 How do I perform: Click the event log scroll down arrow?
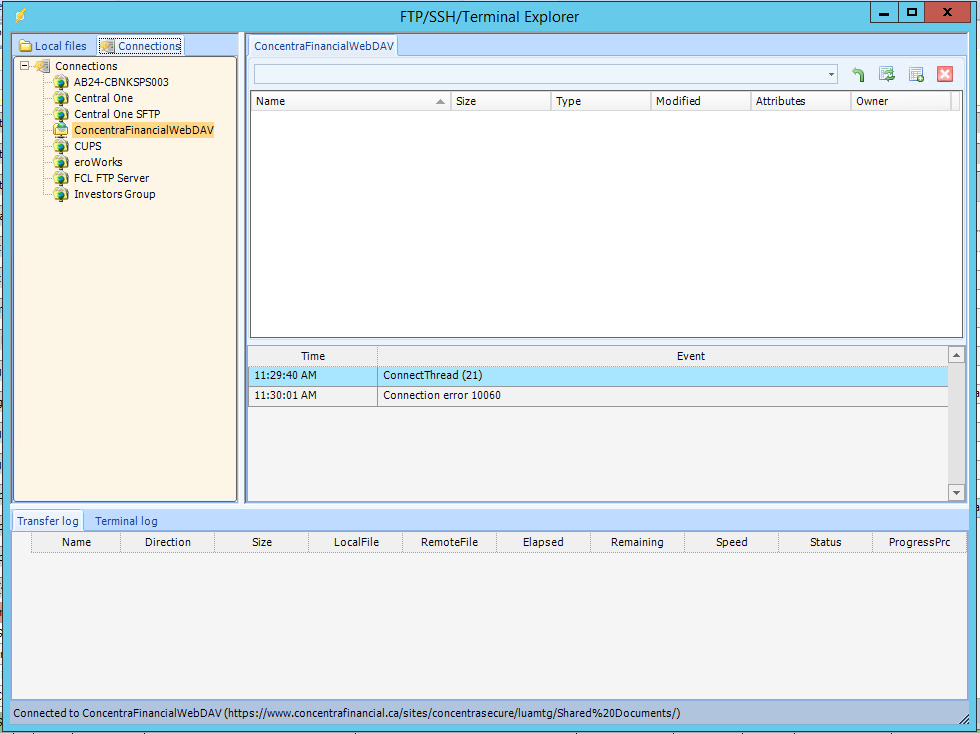click(x=956, y=492)
